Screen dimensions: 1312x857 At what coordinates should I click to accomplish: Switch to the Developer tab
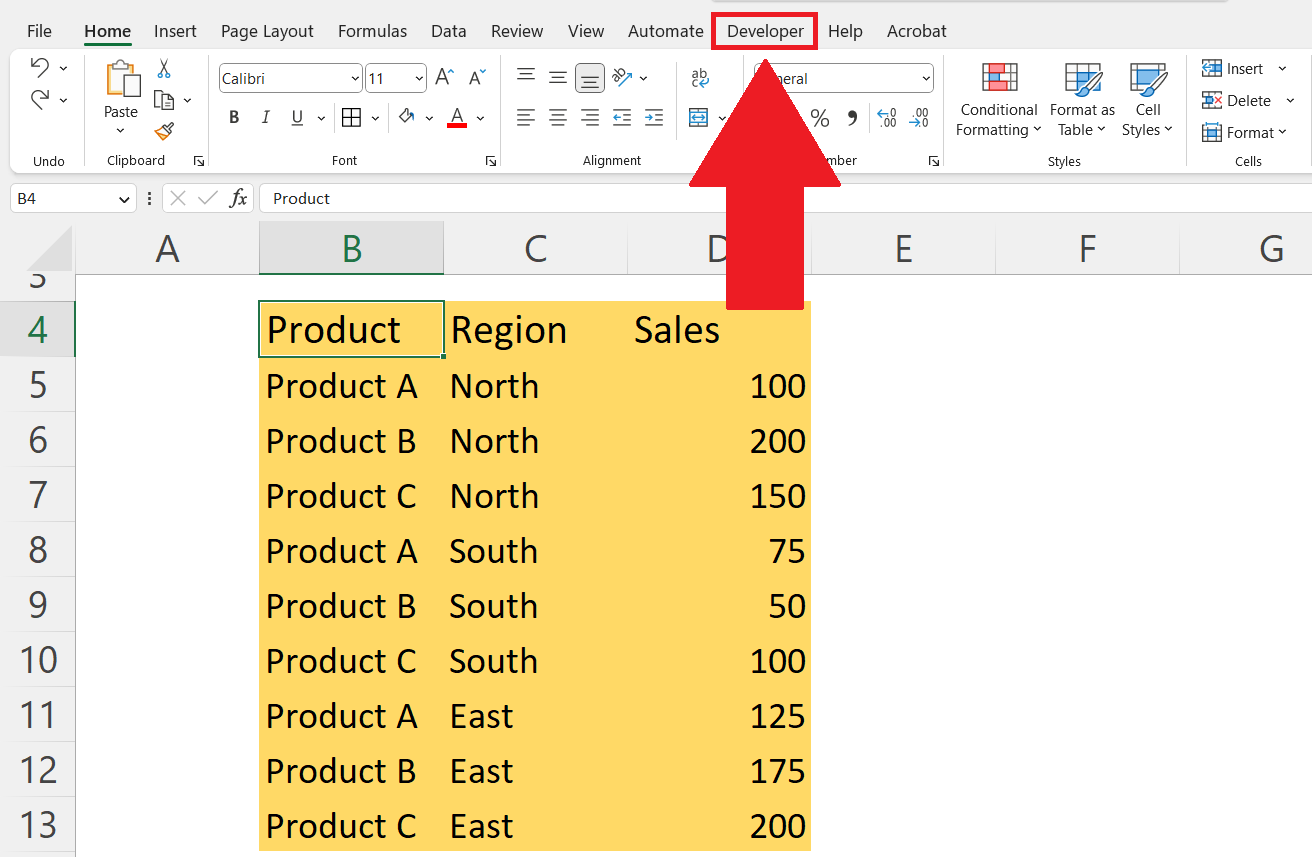(765, 31)
